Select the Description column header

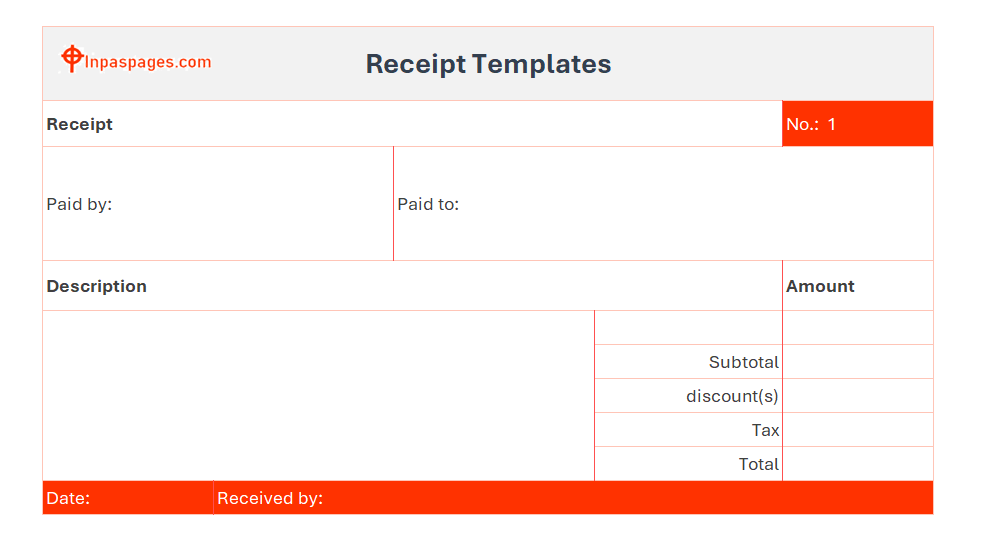point(412,286)
